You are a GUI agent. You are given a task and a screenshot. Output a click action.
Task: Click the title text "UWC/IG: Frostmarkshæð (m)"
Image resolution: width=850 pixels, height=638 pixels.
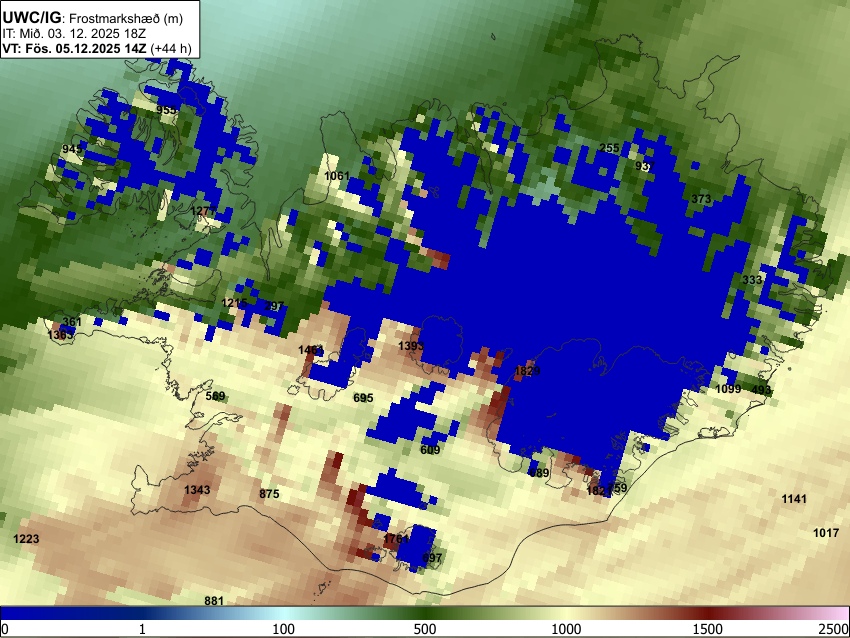pyautogui.click(x=93, y=18)
